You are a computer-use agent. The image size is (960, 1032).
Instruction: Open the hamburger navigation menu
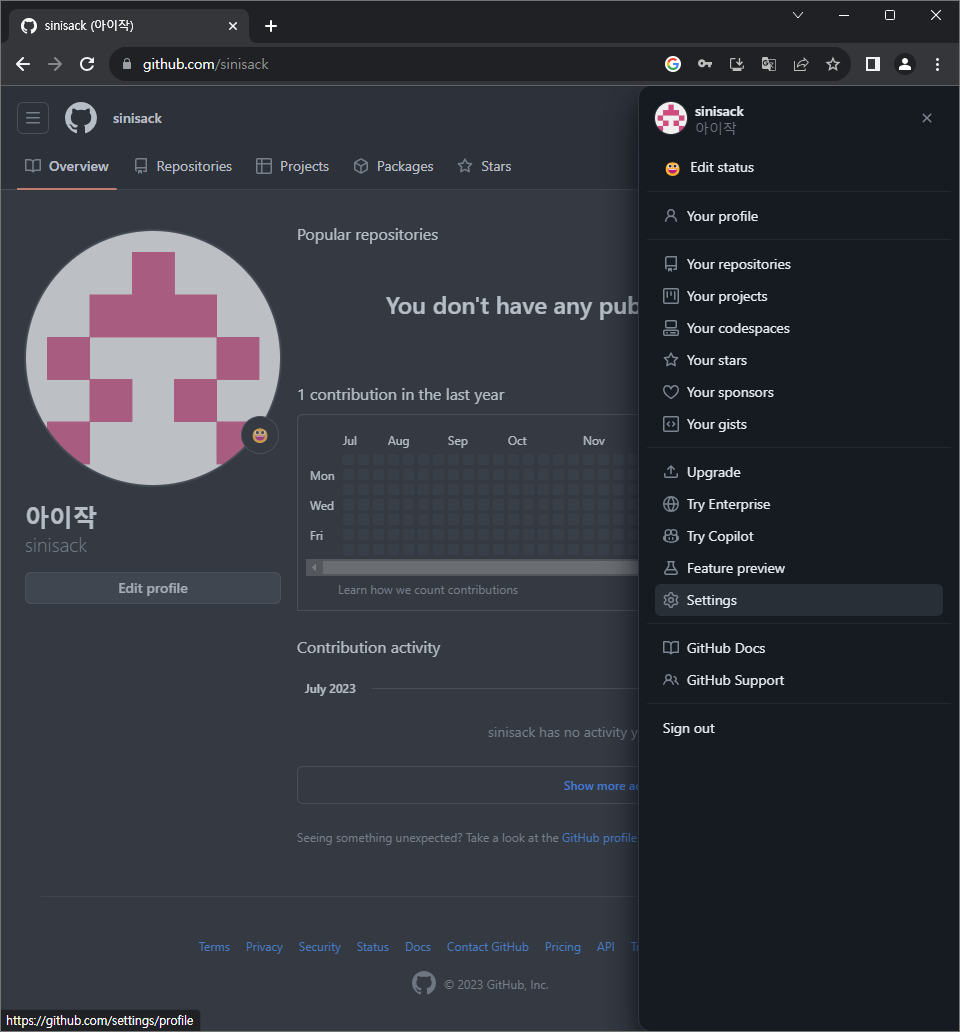point(33,118)
